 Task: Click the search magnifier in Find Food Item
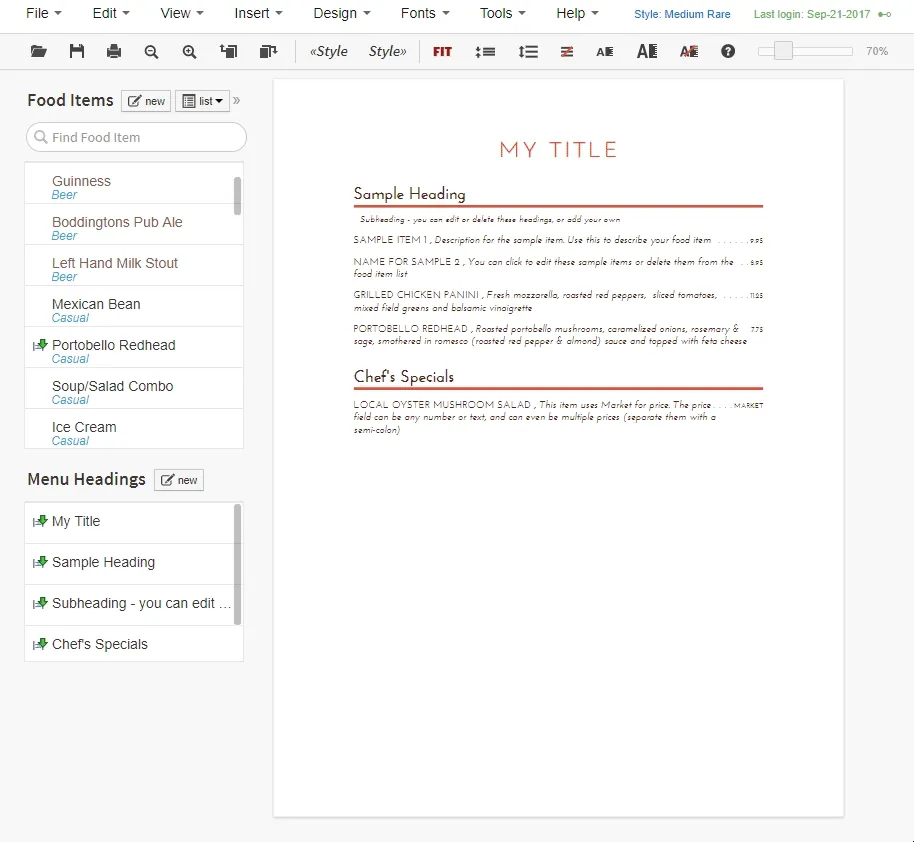(40, 136)
